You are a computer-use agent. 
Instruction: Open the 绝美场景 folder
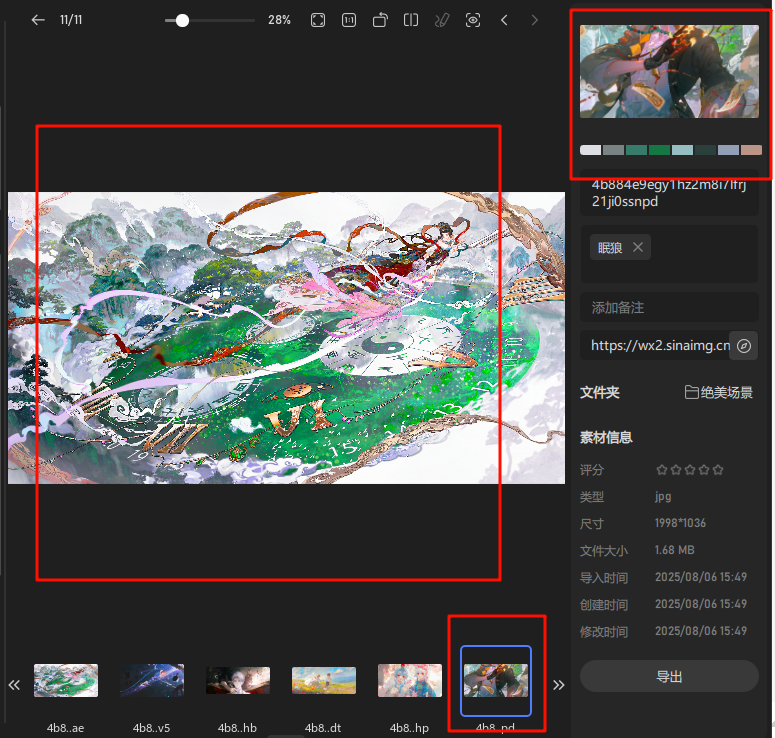pos(719,392)
